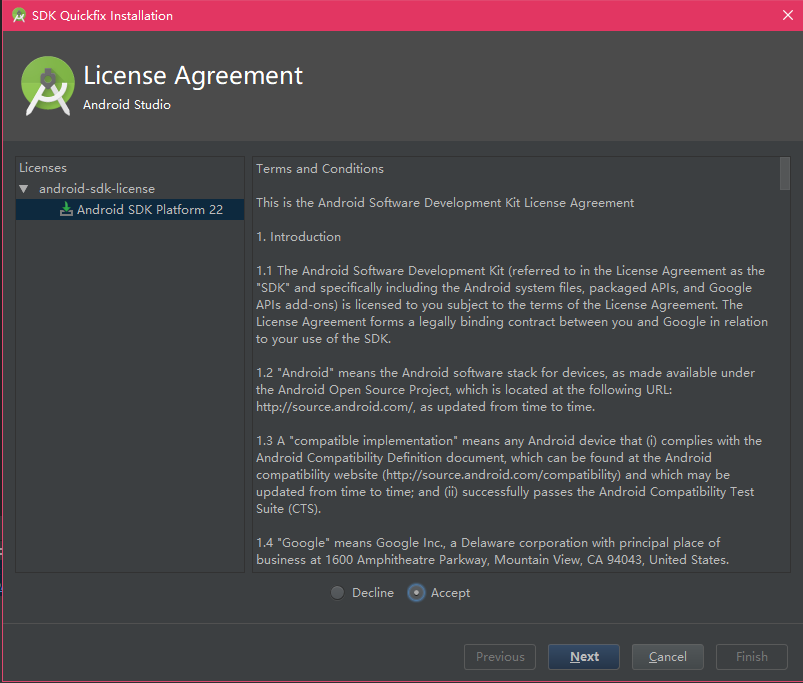Image resolution: width=803 pixels, height=683 pixels.
Task: Collapse the android-sdk-license tree node
Action: point(24,189)
